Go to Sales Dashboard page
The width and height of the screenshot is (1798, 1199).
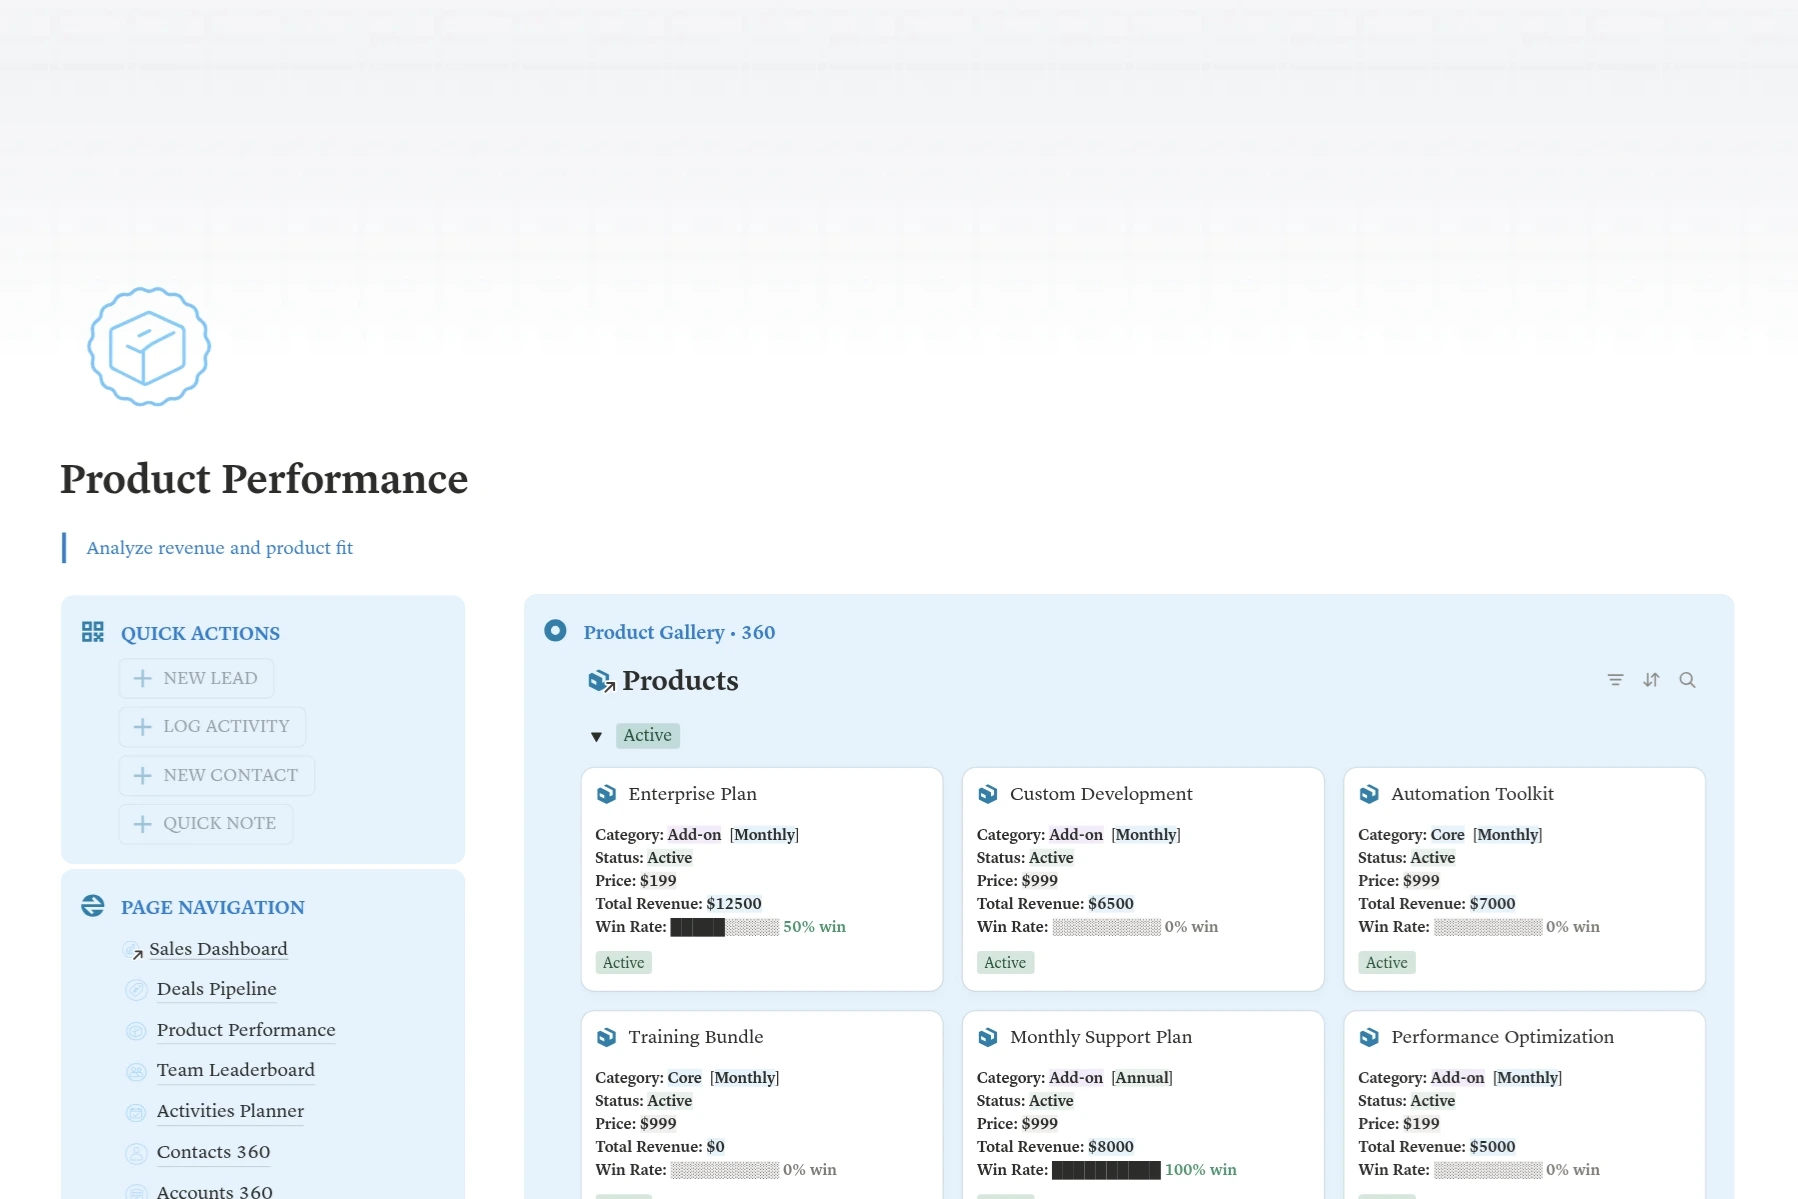tap(217, 949)
